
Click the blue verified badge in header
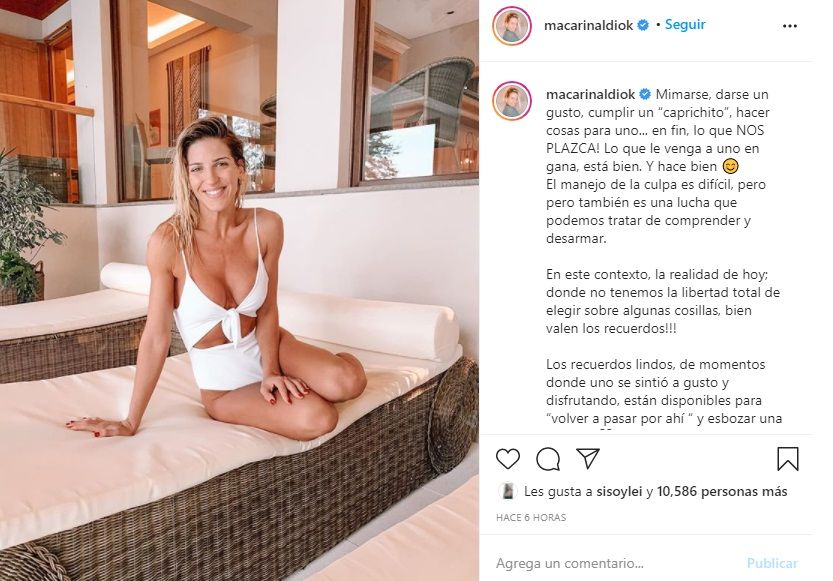point(643,25)
